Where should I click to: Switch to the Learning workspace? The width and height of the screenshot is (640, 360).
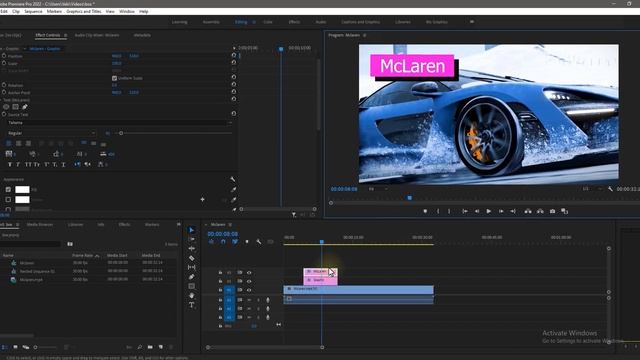pyautogui.click(x=180, y=22)
